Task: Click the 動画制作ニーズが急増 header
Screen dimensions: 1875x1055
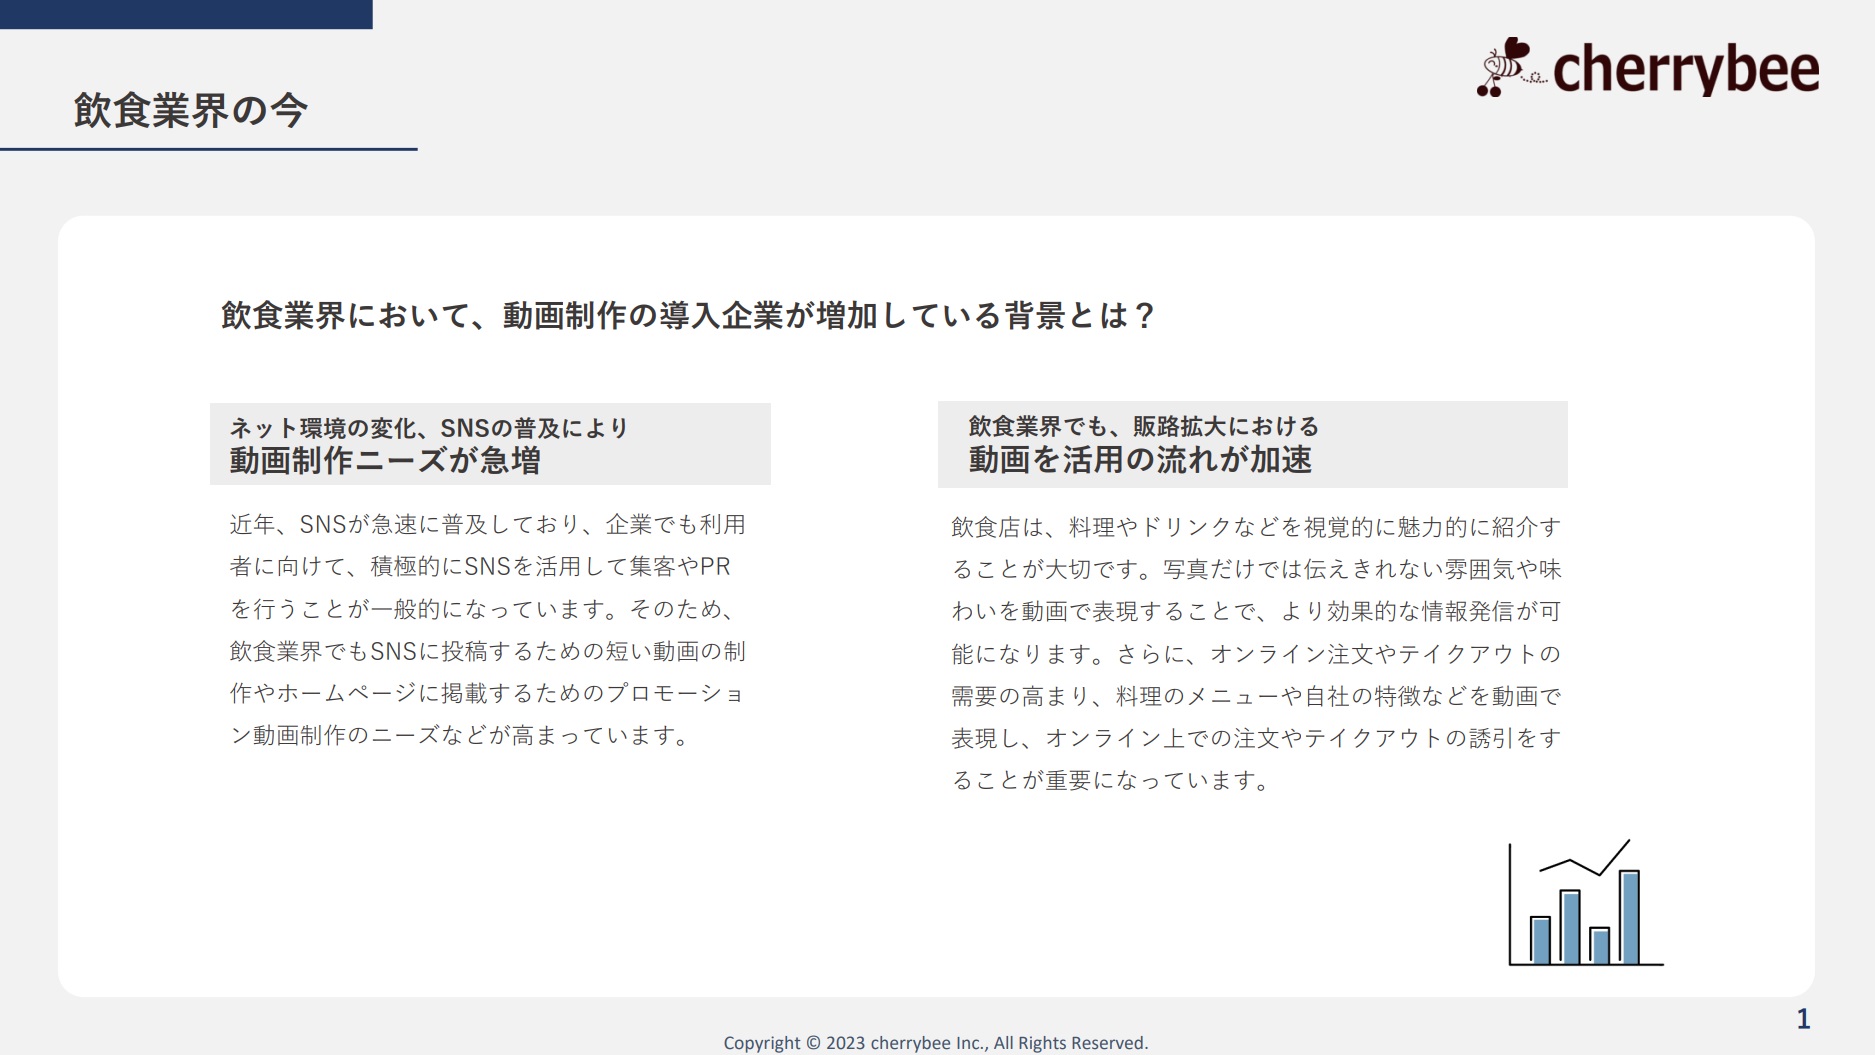Action: click(385, 461)
